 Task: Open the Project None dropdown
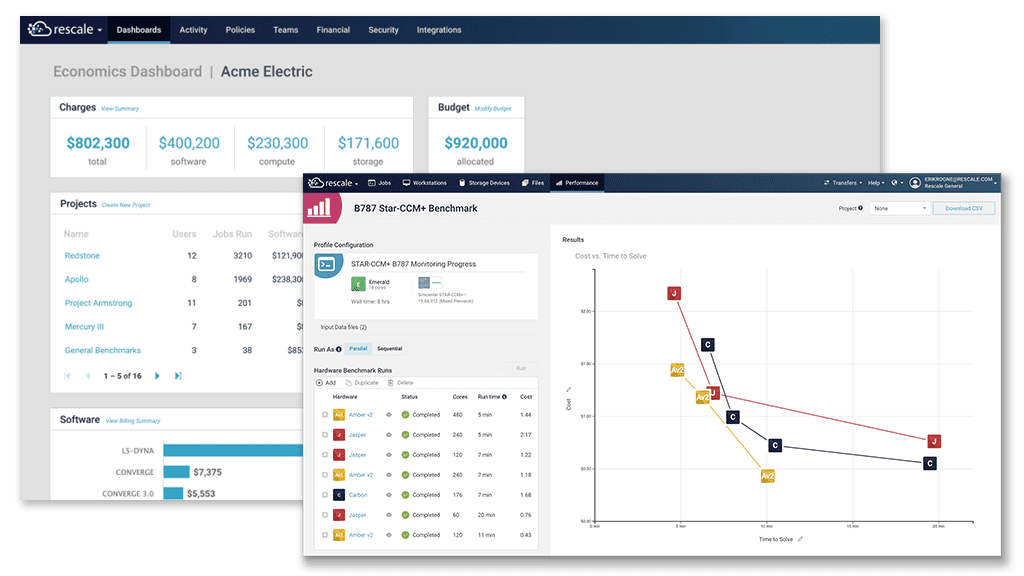[900, 208]
